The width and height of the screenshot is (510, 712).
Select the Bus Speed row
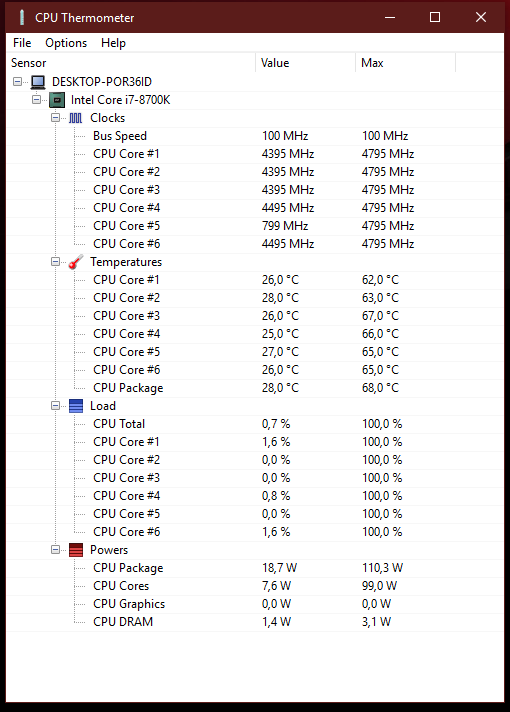pos(254,136)
